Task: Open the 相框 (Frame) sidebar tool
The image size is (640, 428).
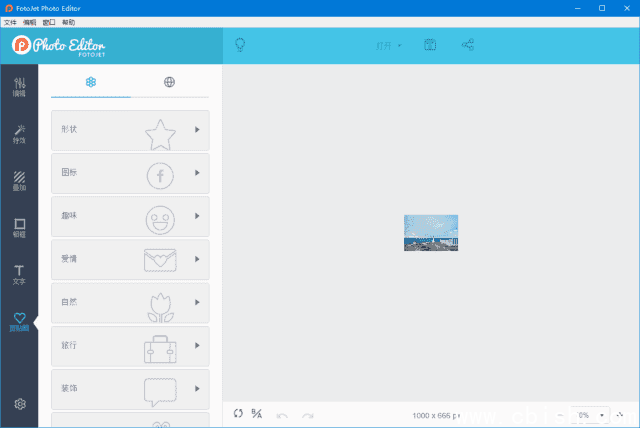Action: click(x=19, y=228)
